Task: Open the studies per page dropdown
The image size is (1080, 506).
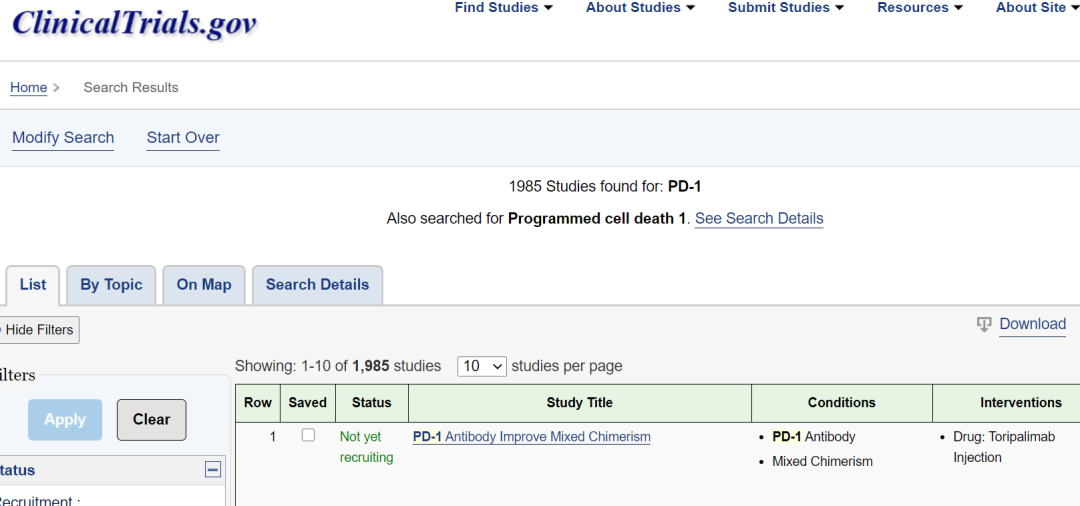Action: click(x=482, y=366)
